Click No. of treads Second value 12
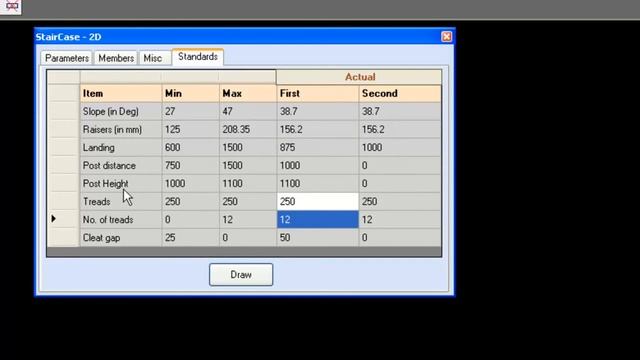This screenshot has height=360, width=640. [x=400, y=220]
